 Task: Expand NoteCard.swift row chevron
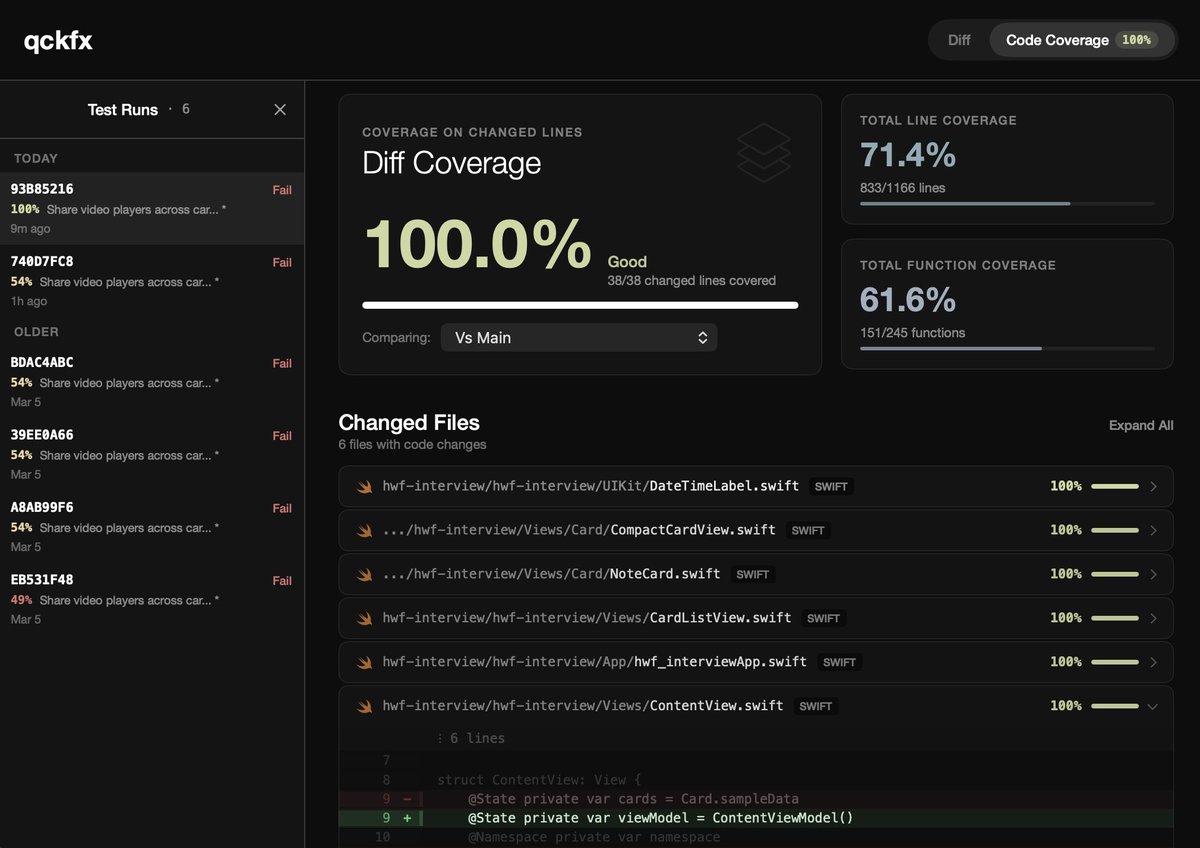point(1153,574)
